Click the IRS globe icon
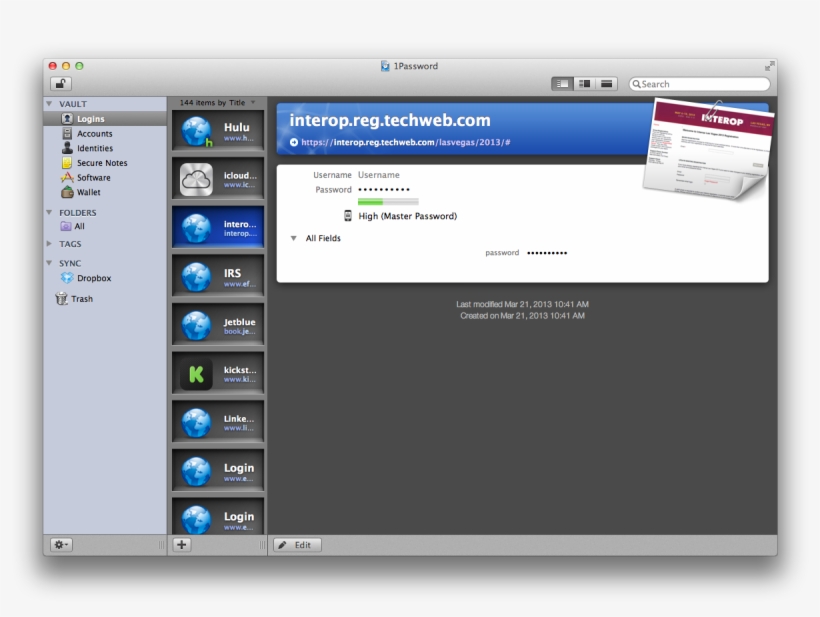Image resolution: width=820 pixels, height=617 pixels. point(196,277)
